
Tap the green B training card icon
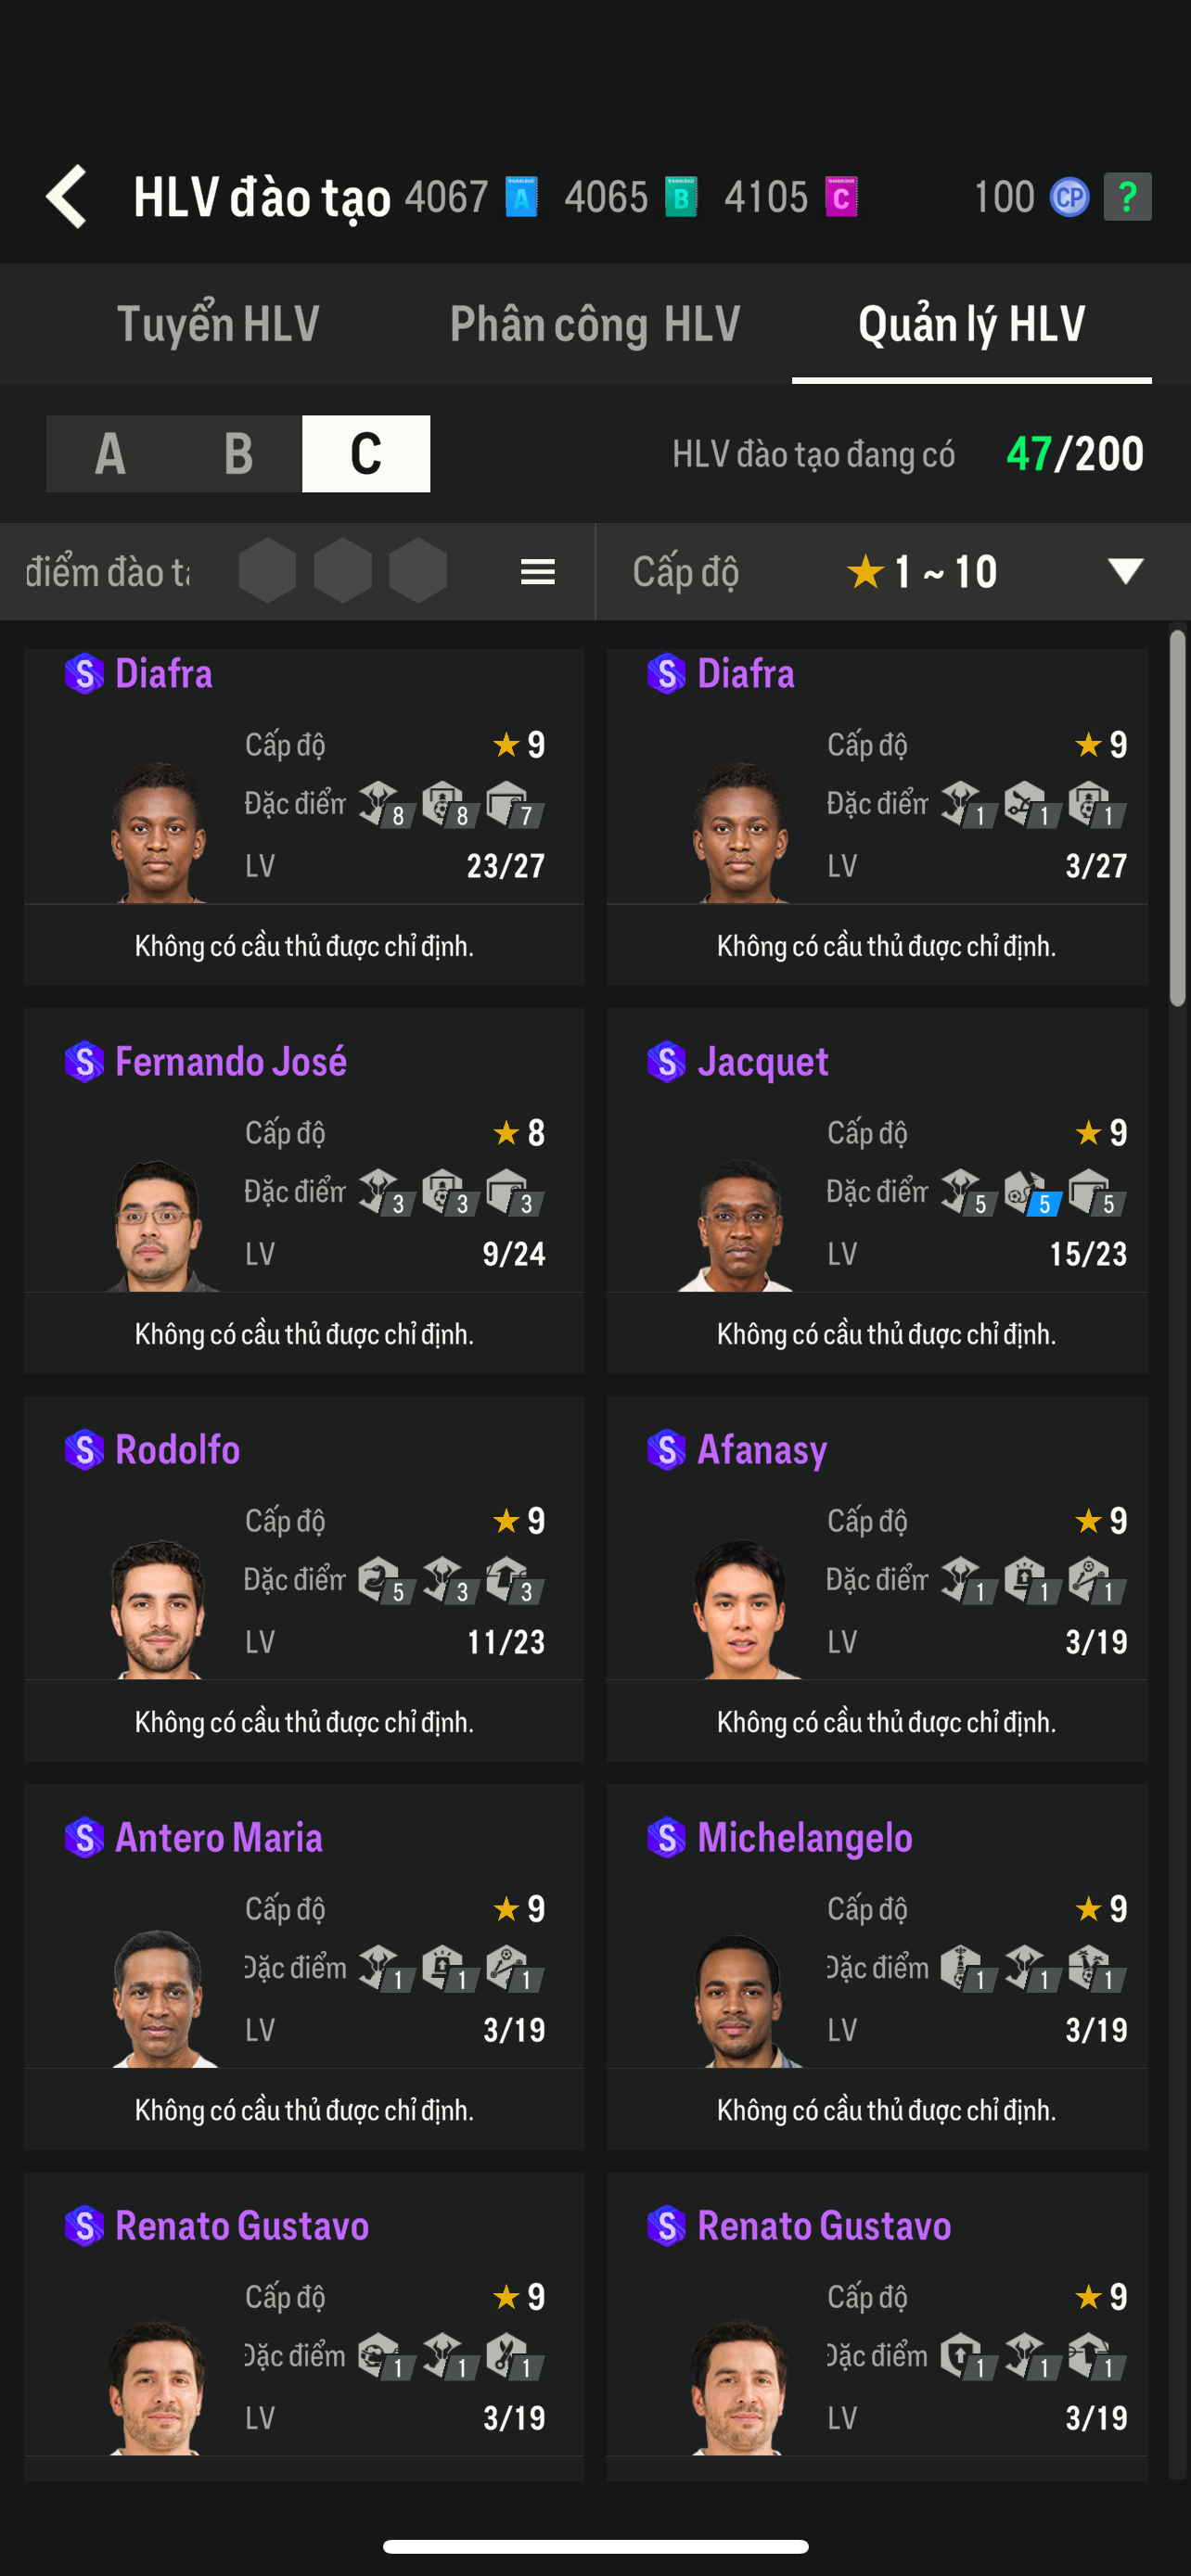[x=681, y=196]
